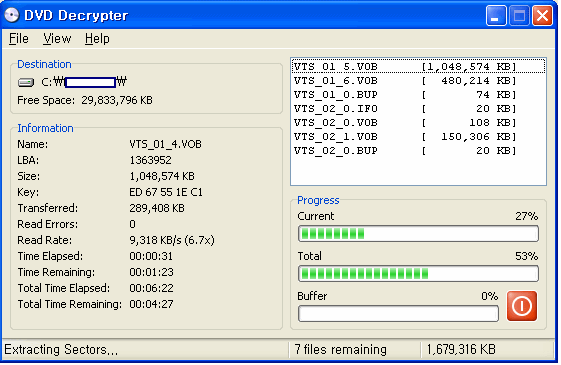The height and width of the screenshot is (365, 561).
Task: Click the DVD disc icon in title bar
Action: point(12,15)
